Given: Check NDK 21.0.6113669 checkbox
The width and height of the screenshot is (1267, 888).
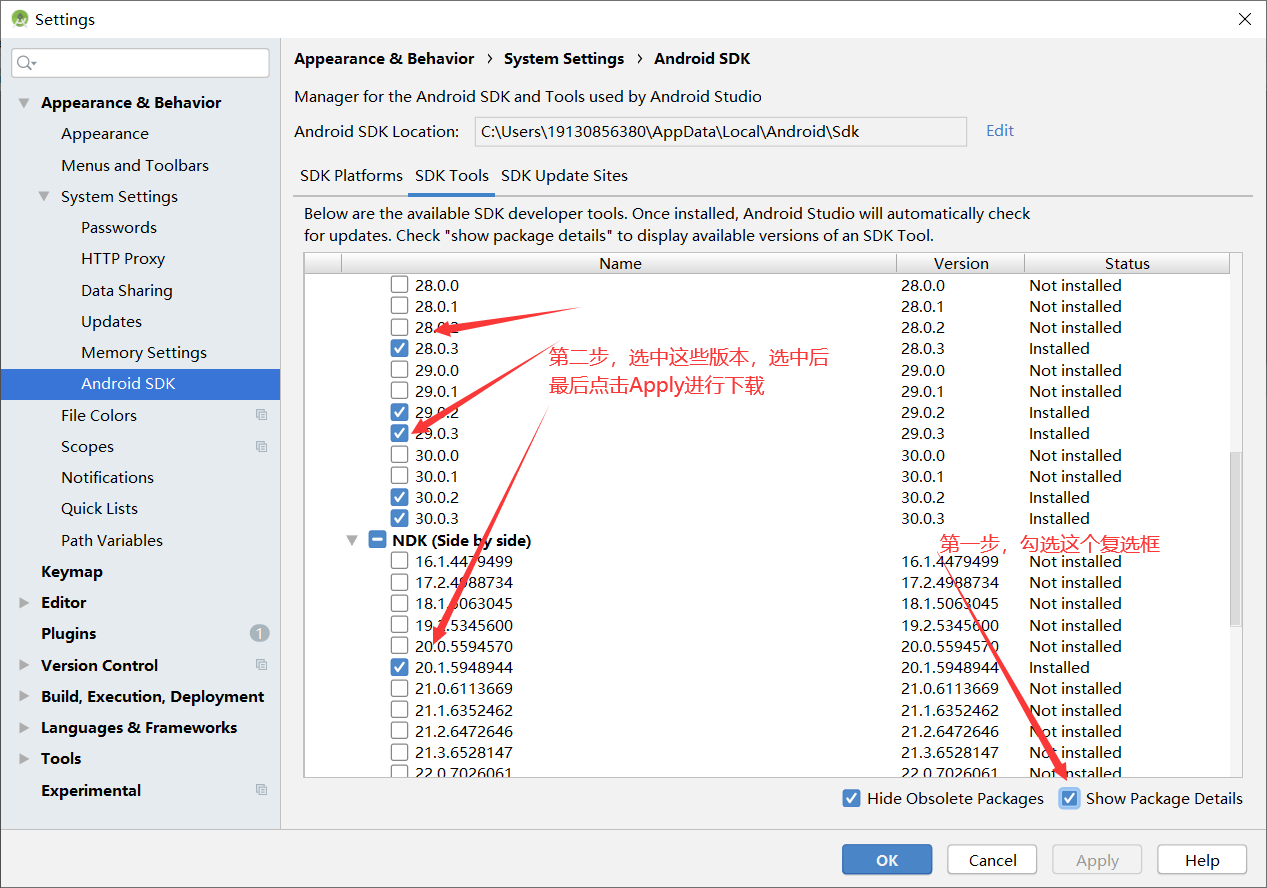Looking at the screenshot, I should [399, 688].
